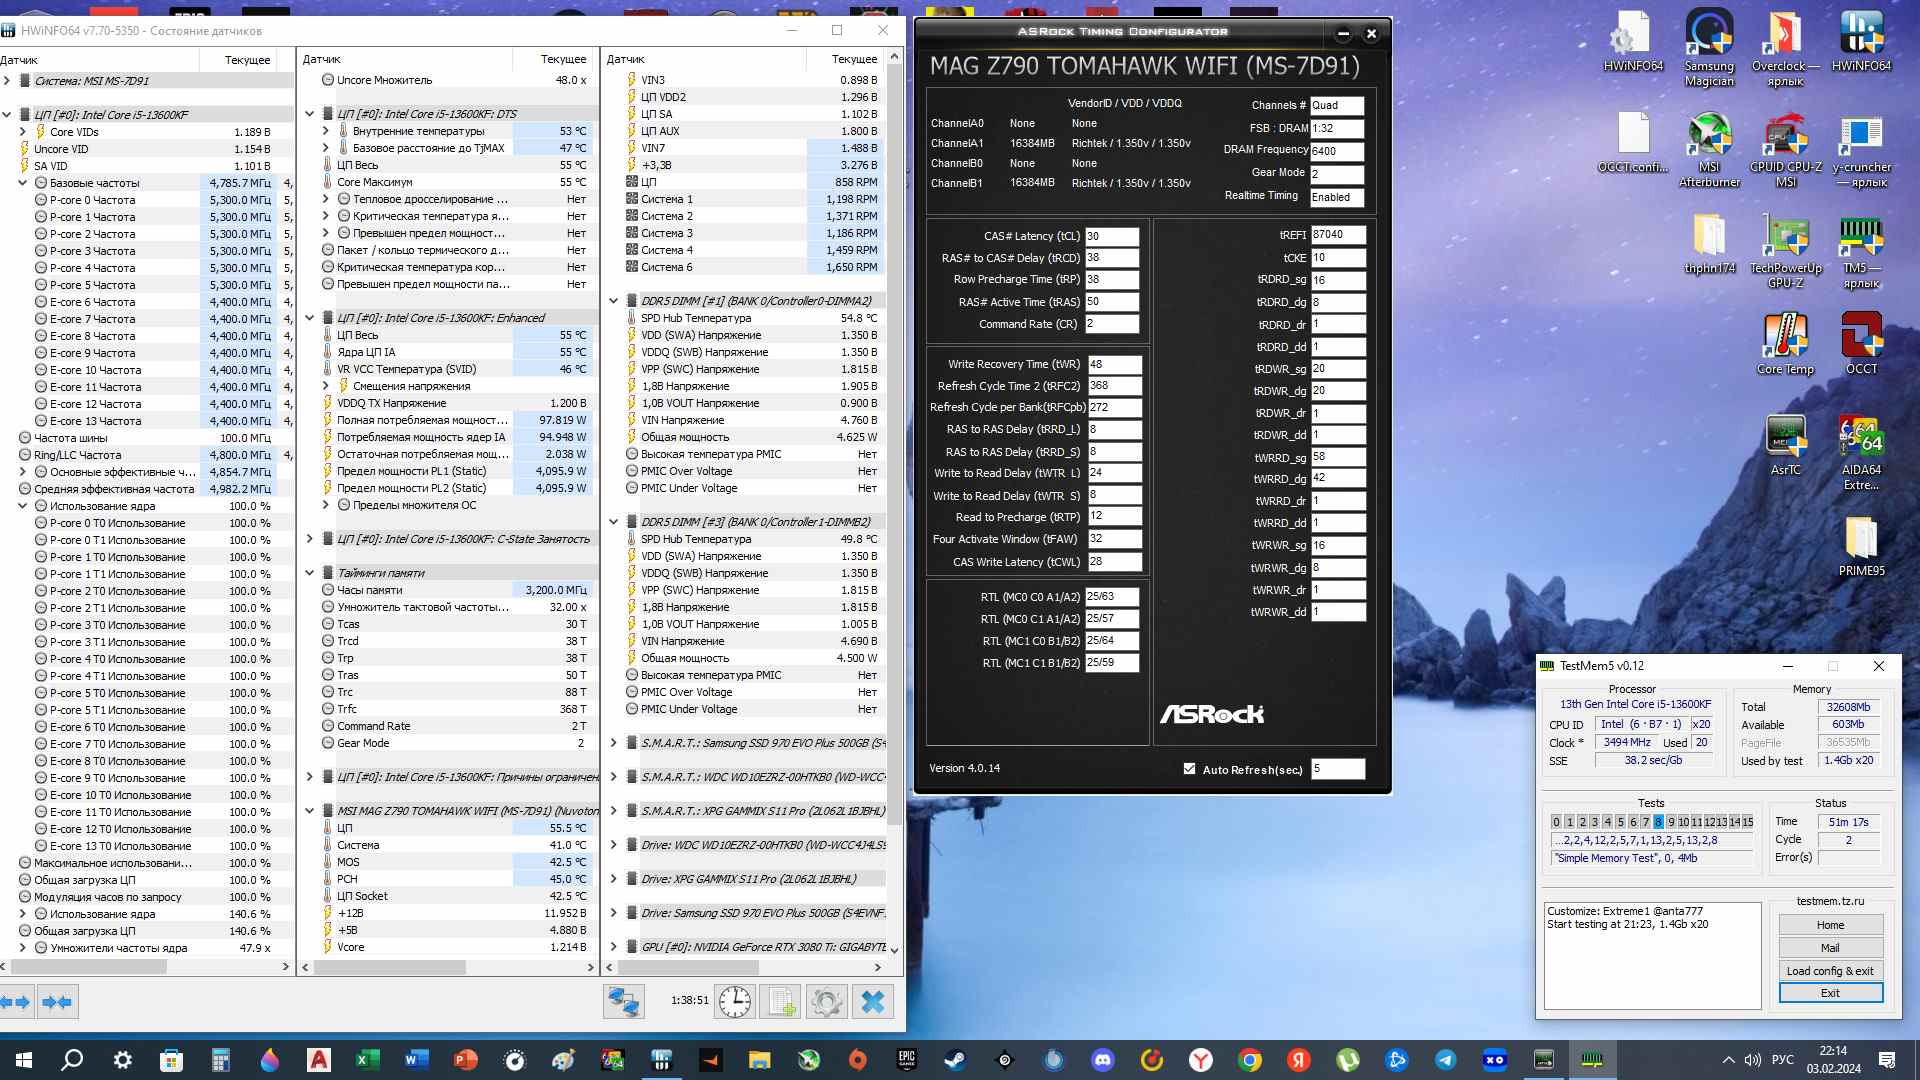This screenshot has width=1920, height=1080.
Task: Expand the GPU NVIDIA GeForce RTX 3080 Ti group
Action: coord(614,947)
